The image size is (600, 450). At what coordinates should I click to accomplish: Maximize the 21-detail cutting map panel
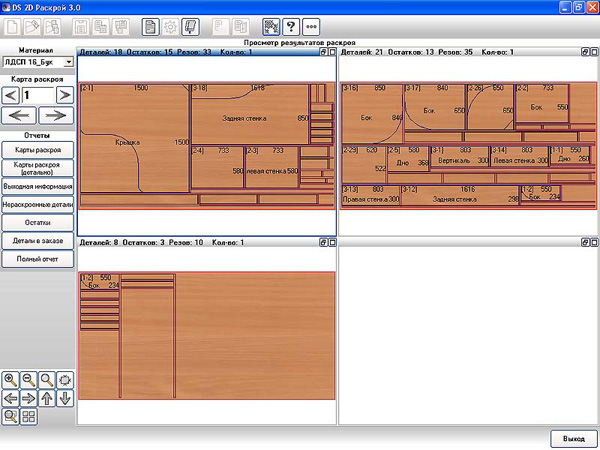(x=594, y=52)
